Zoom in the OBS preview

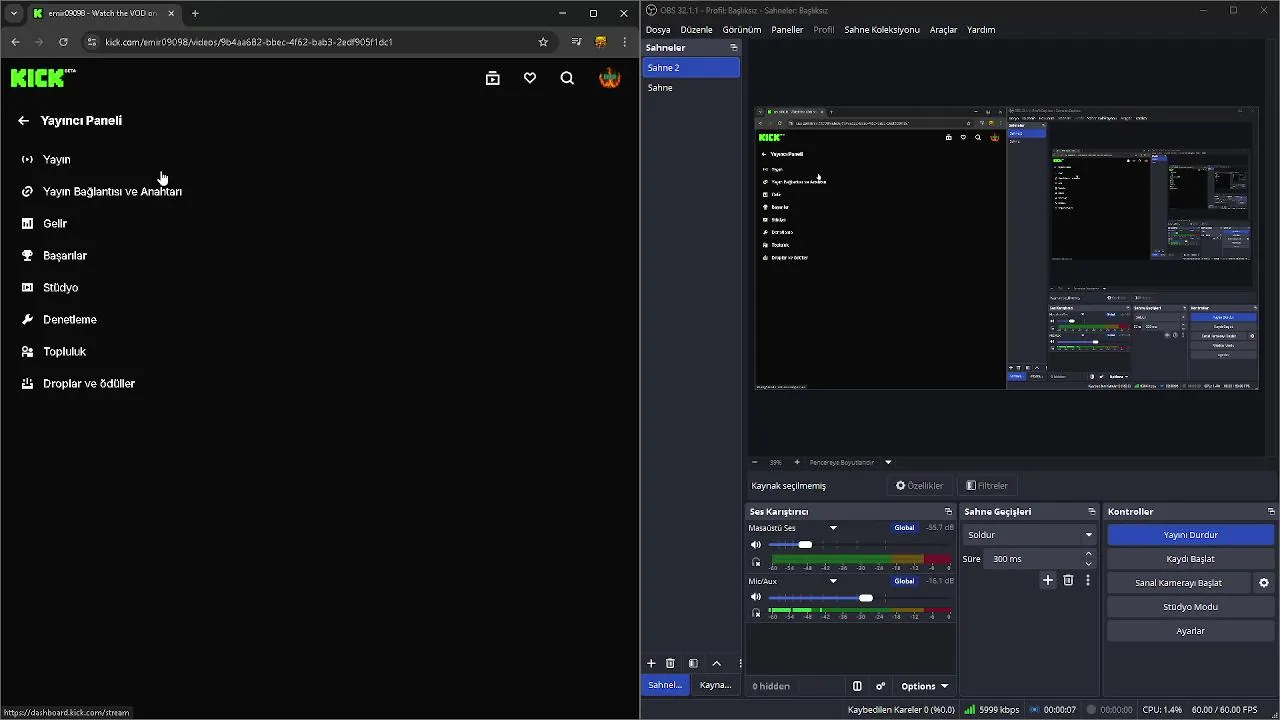tap(797, 462)
